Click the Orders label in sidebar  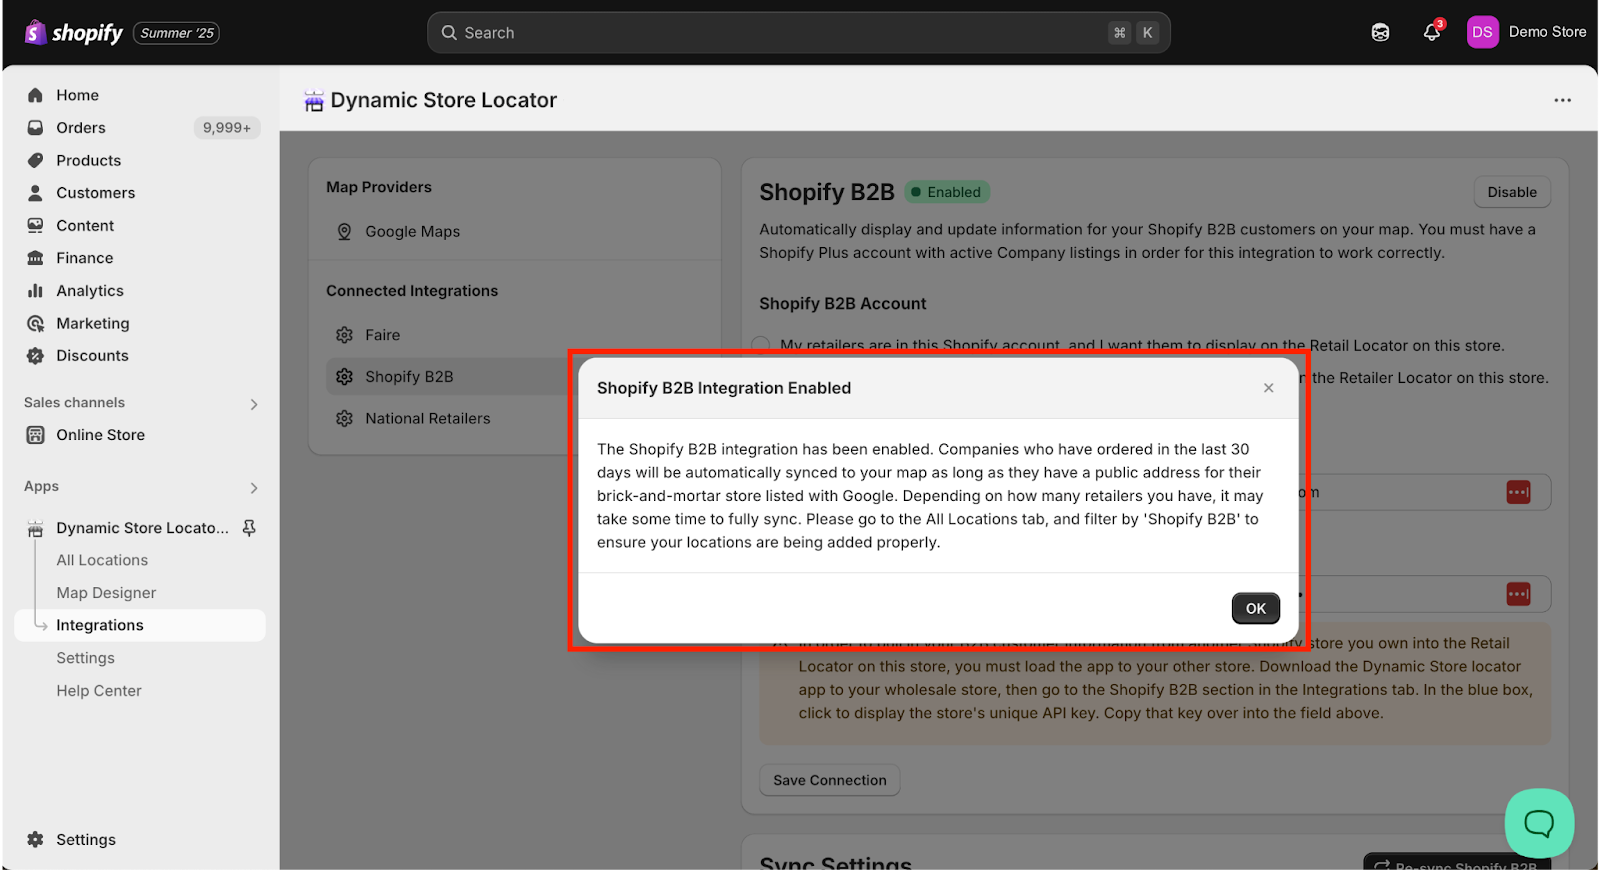tap(81, 128)
